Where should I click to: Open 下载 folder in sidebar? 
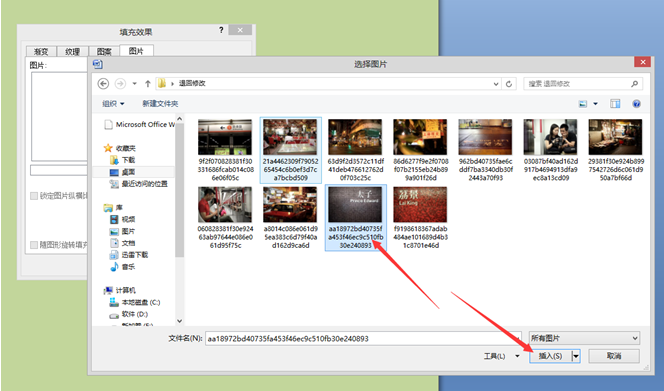(x=122, y=160)
